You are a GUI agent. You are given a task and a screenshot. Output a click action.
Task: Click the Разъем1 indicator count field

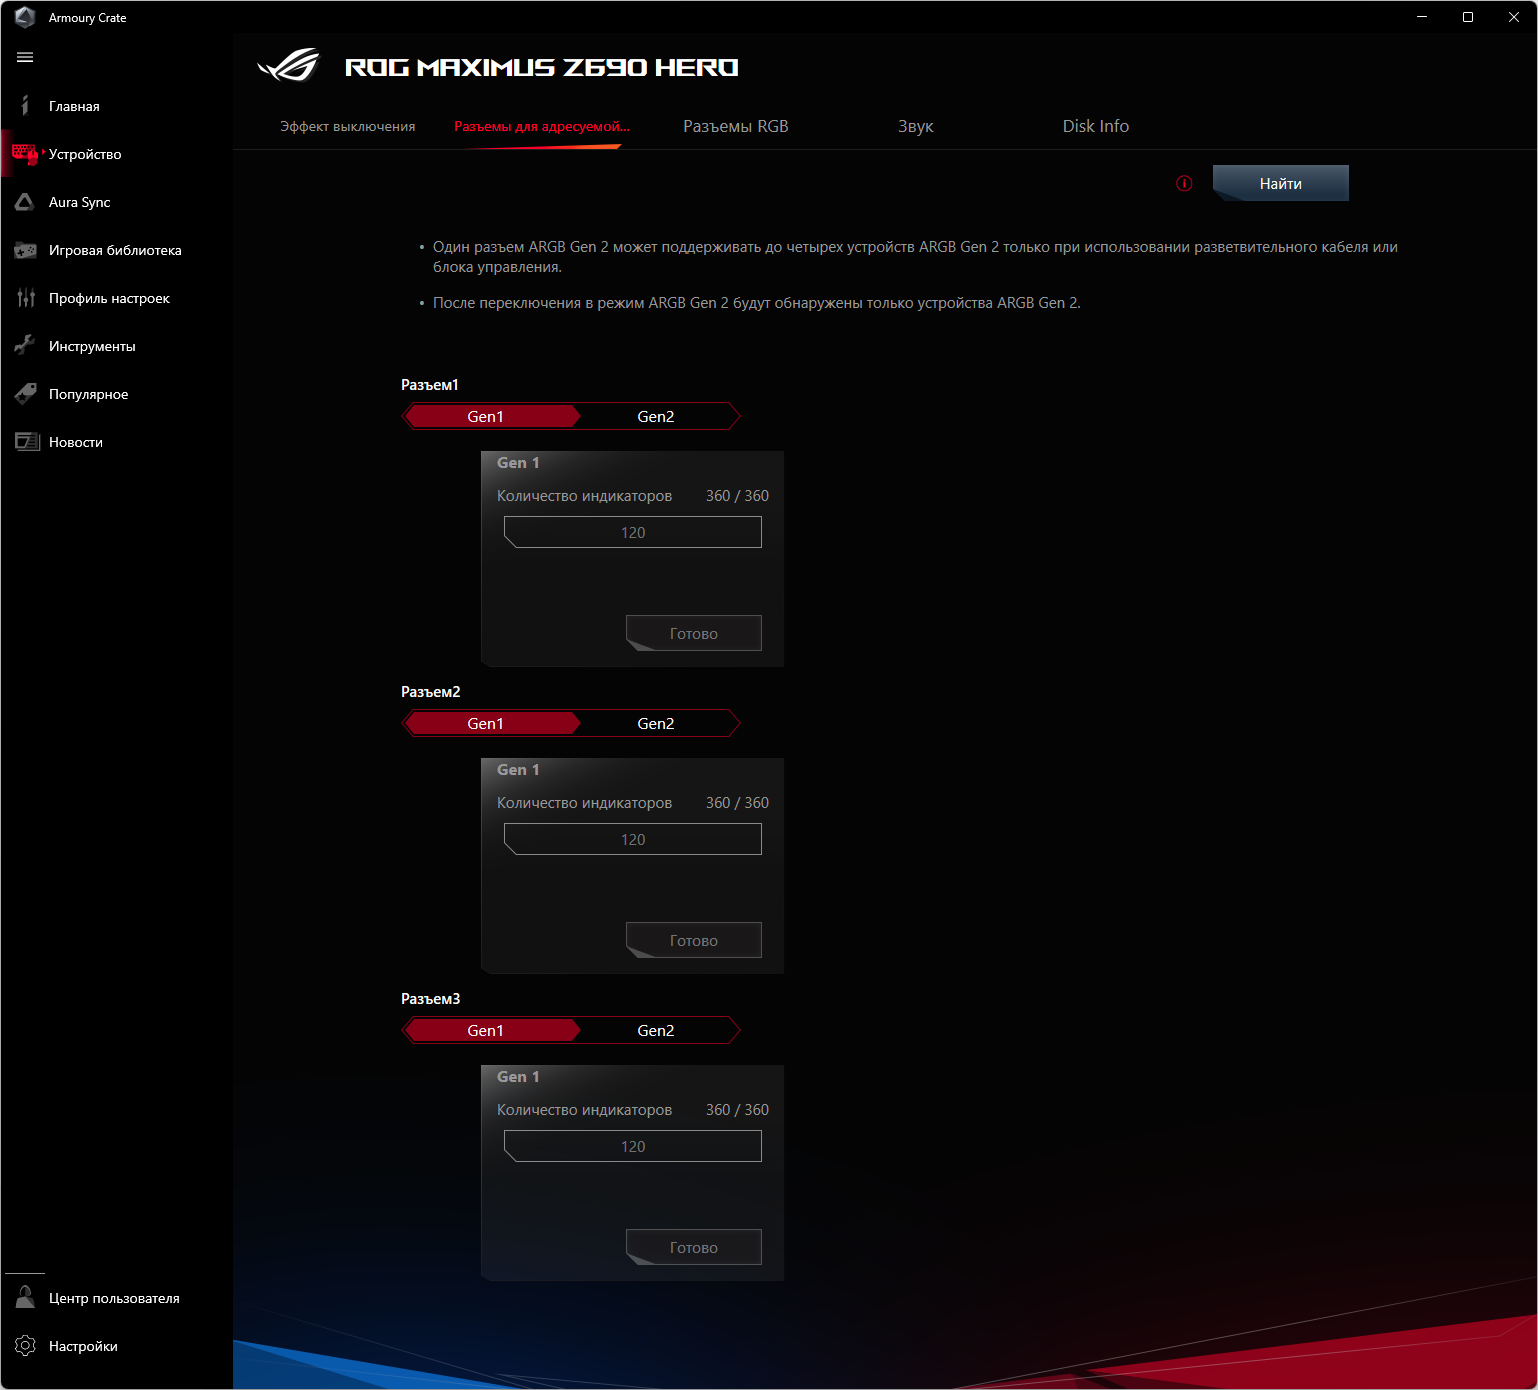633,532
